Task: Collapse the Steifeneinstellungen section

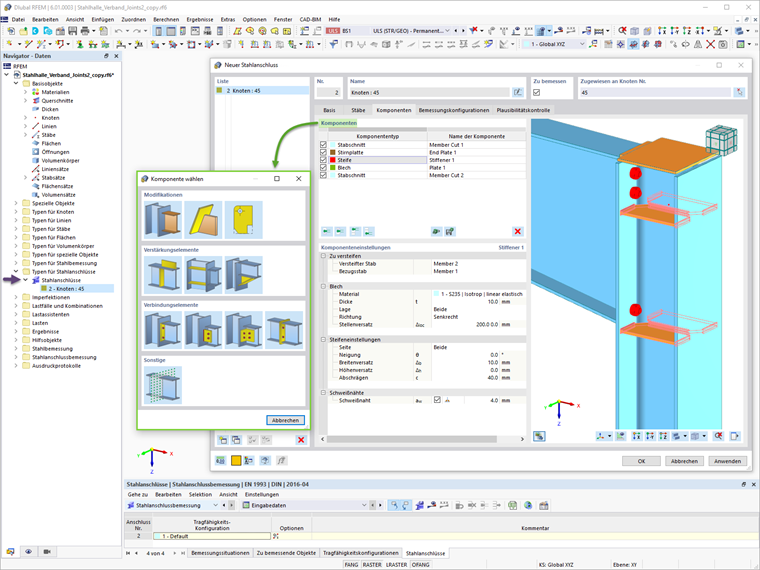Action: pyautogui.click(x=323, y=340)
